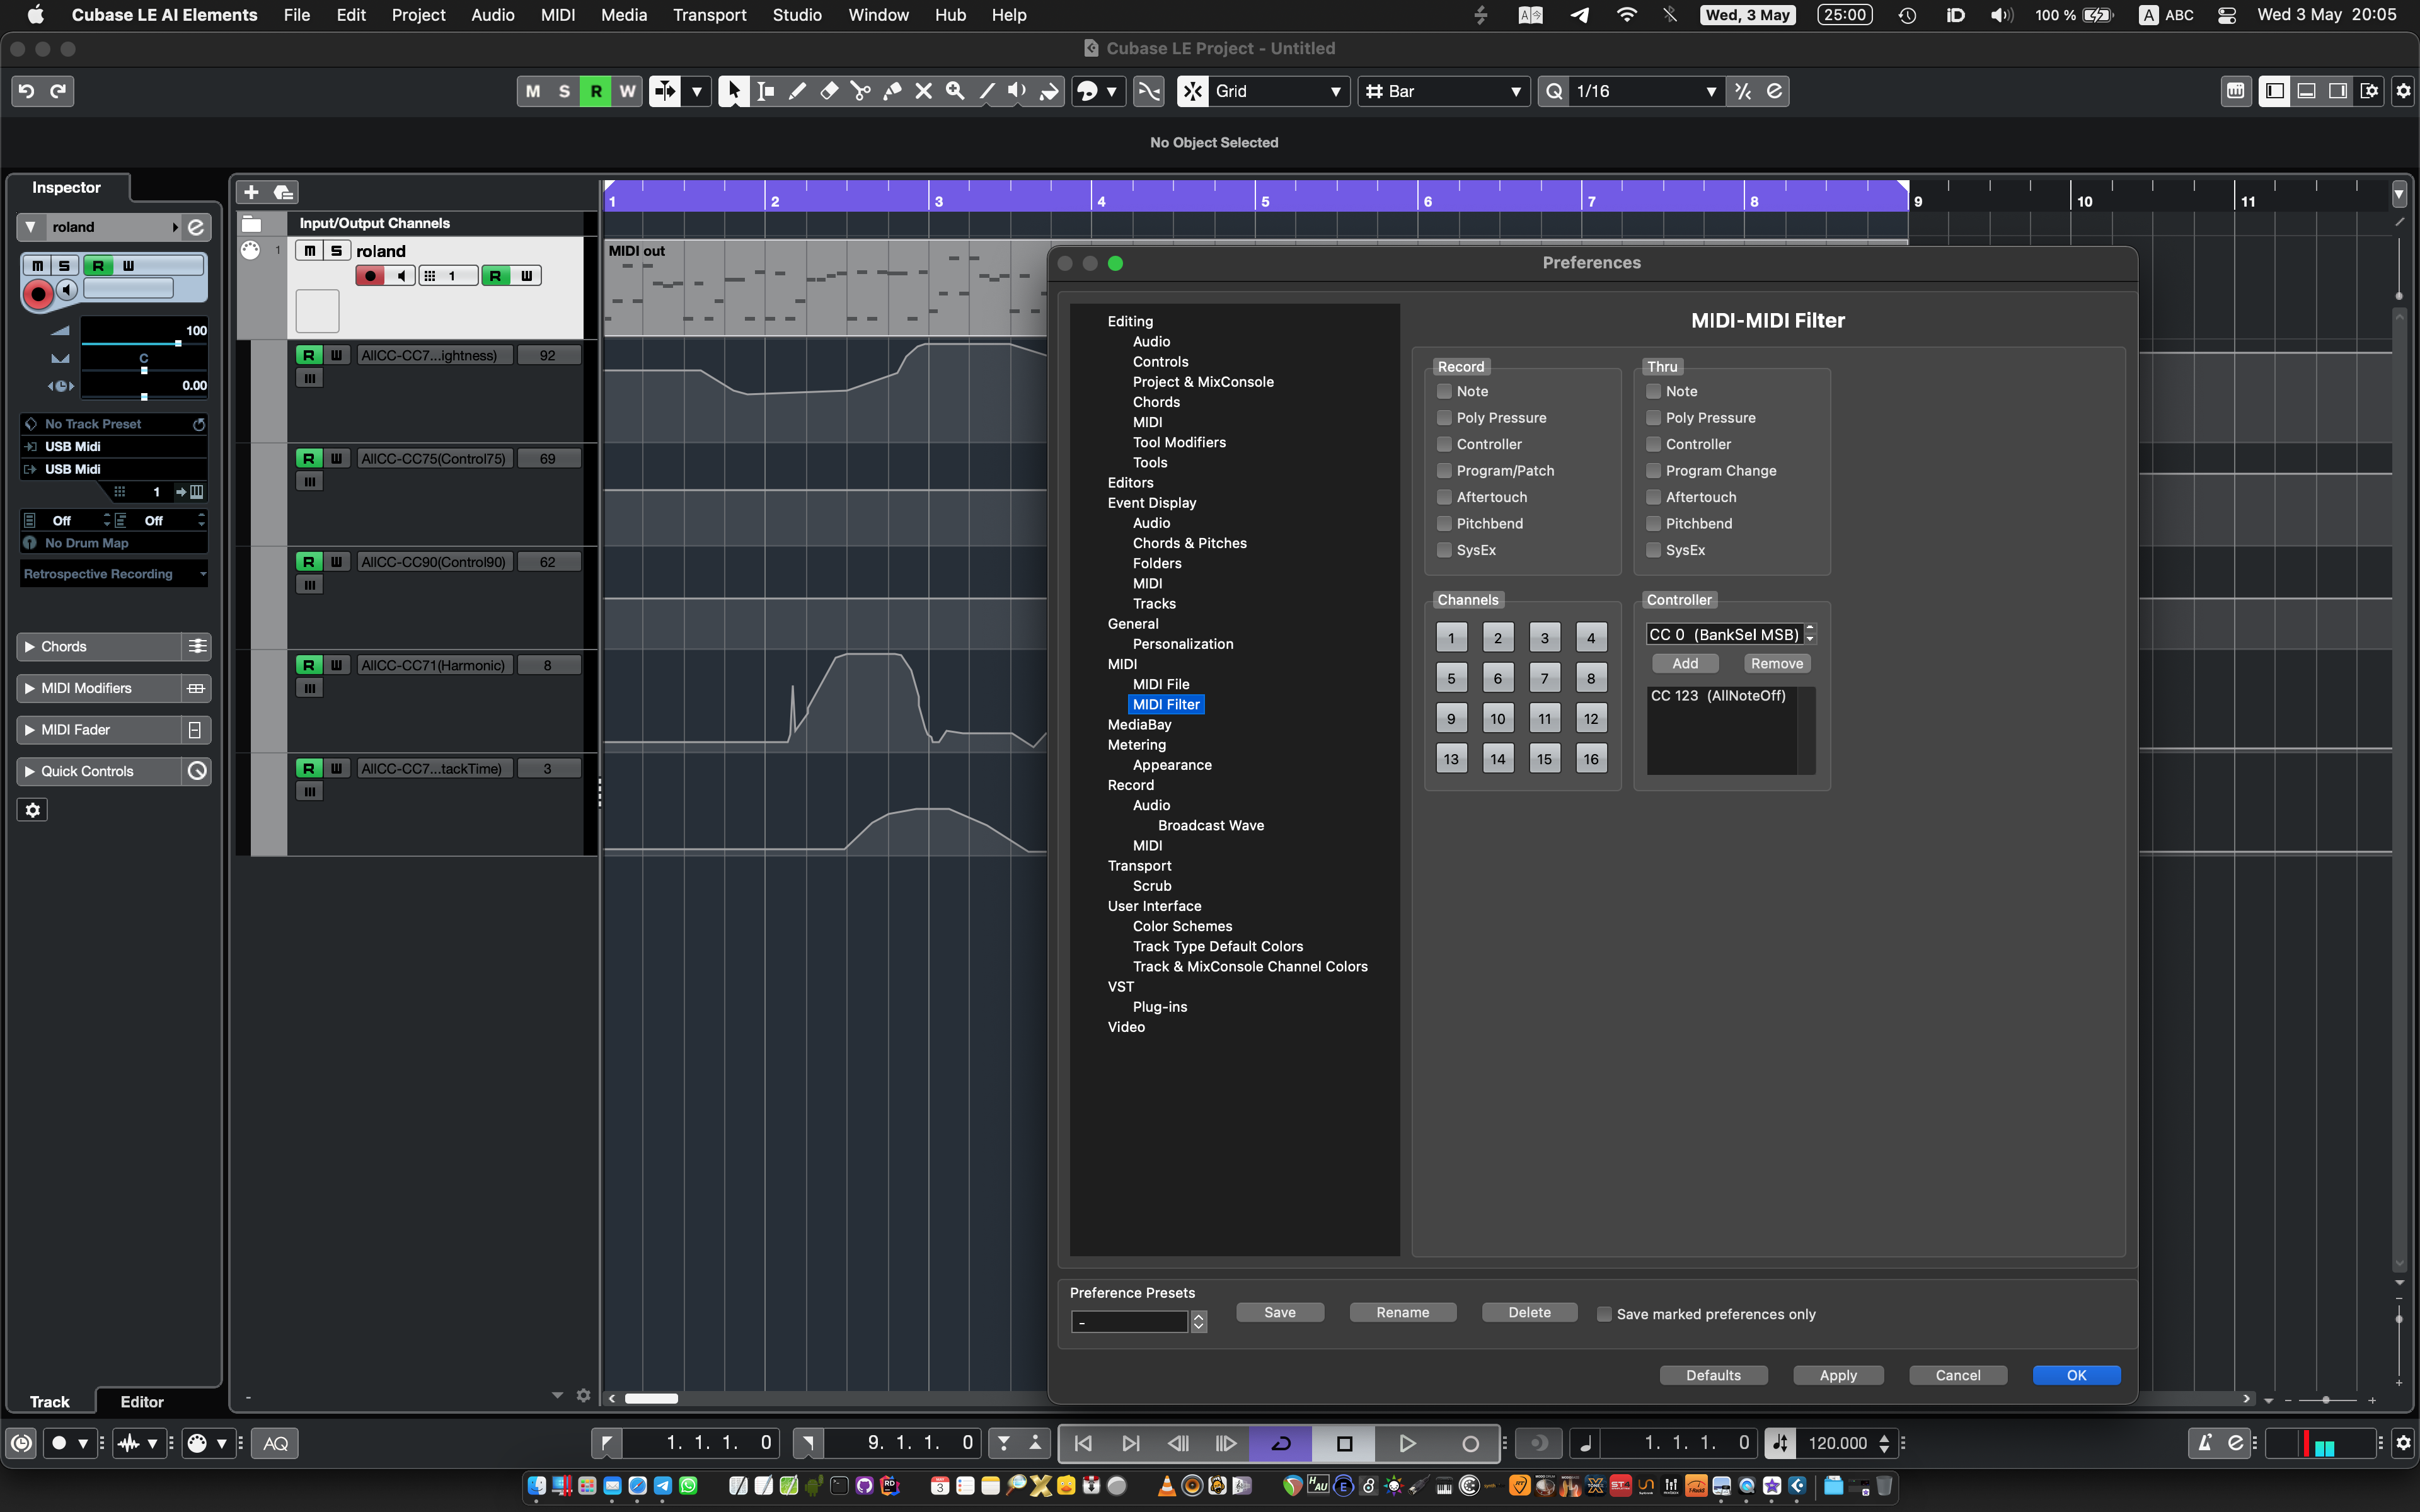The image size is (2420, 1512).
Task: Tick Save marked preferences only
Action: click(x=1604, y=1314)
